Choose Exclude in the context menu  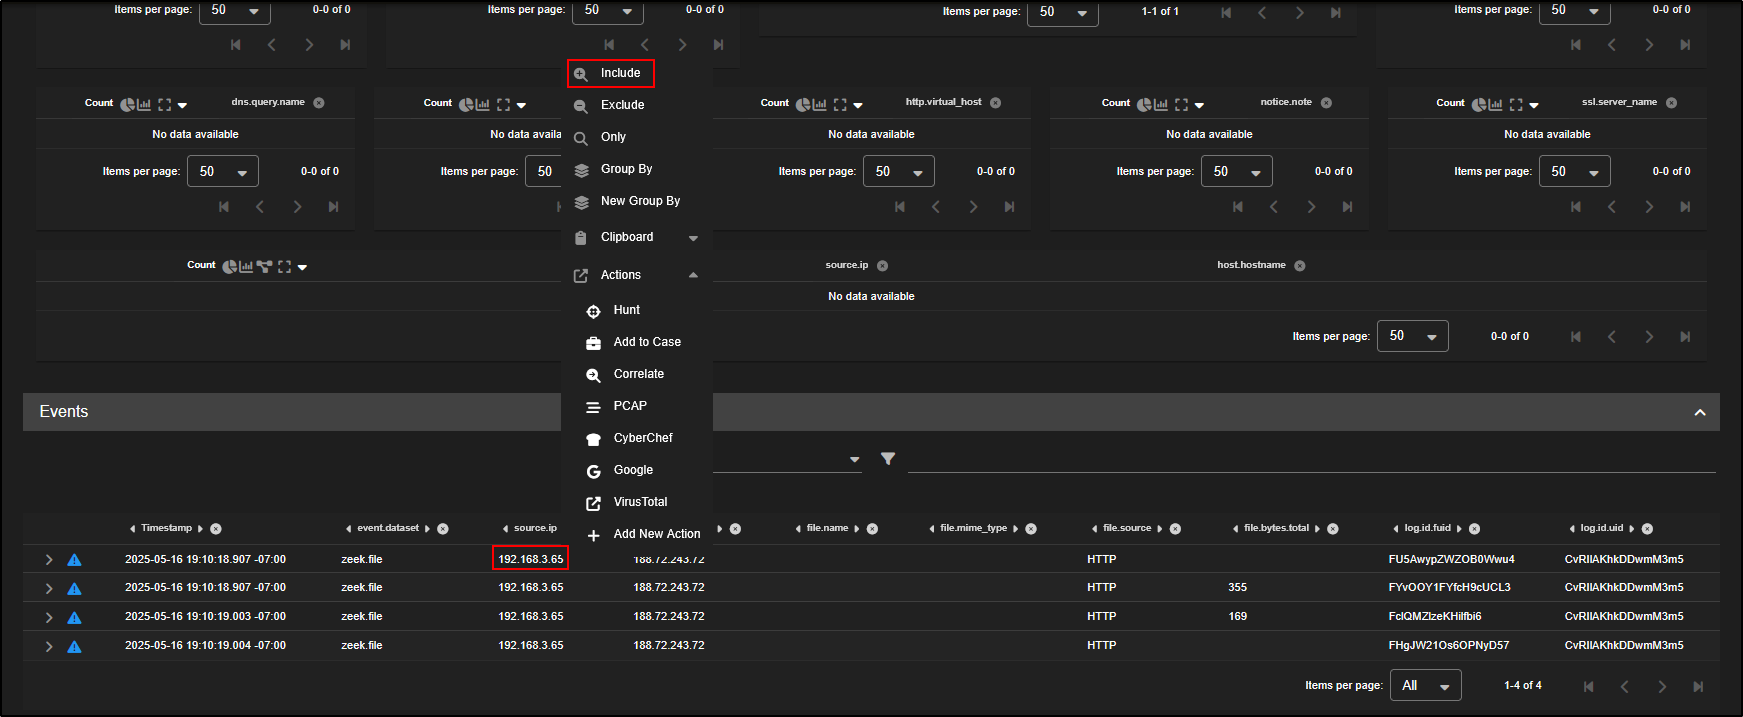tap(622, 105)
